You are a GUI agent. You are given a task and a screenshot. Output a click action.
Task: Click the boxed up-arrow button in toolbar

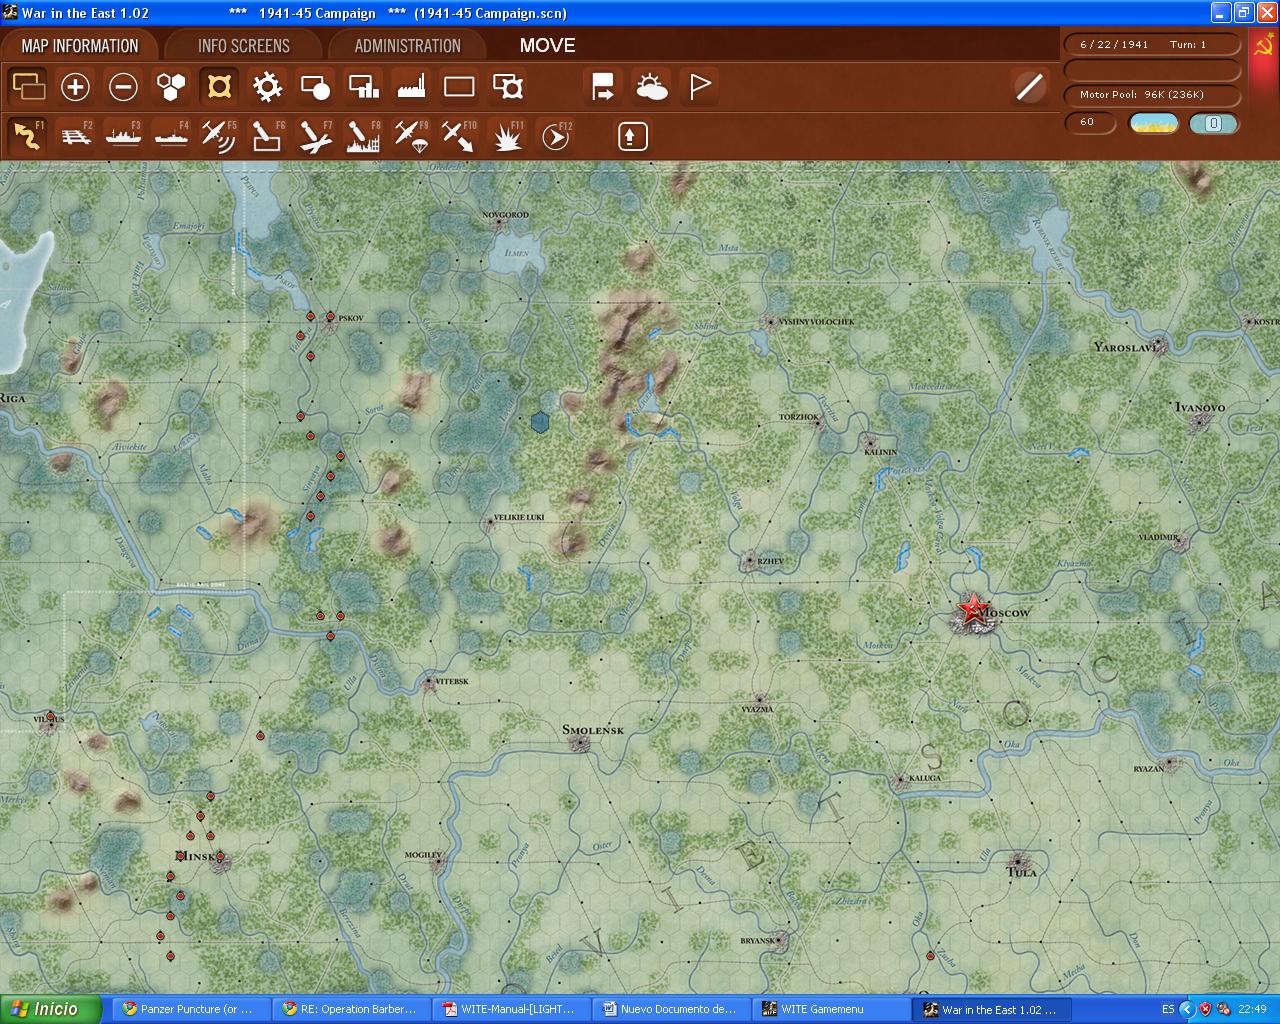click(632, 136)
